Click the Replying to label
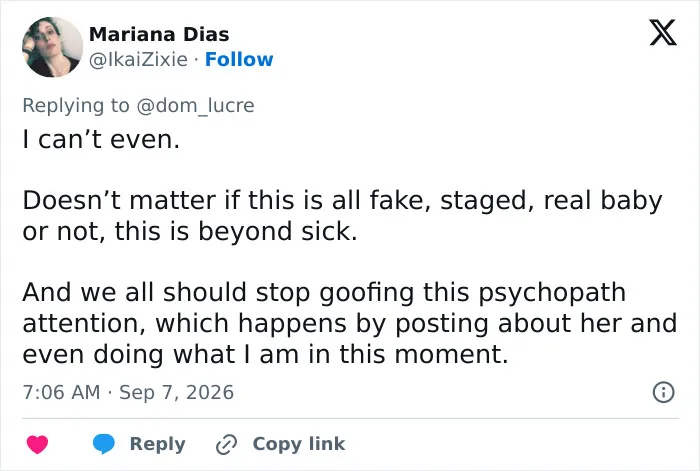The width and height of the screenshot is (700, 471). coord(76,106)
